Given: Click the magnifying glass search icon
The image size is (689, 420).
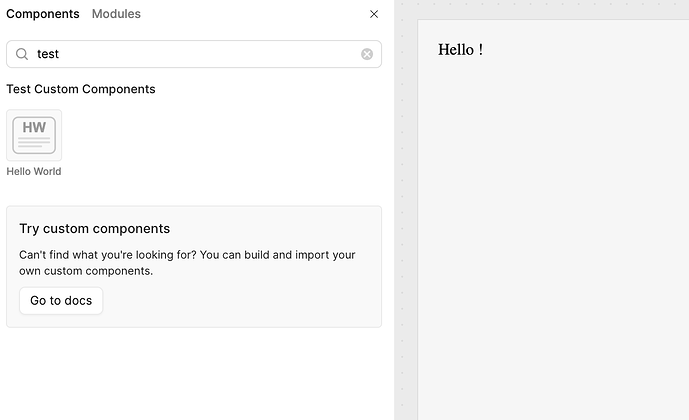Looking at the screenshot, I should pyautogui.click(x=22, y=54).
